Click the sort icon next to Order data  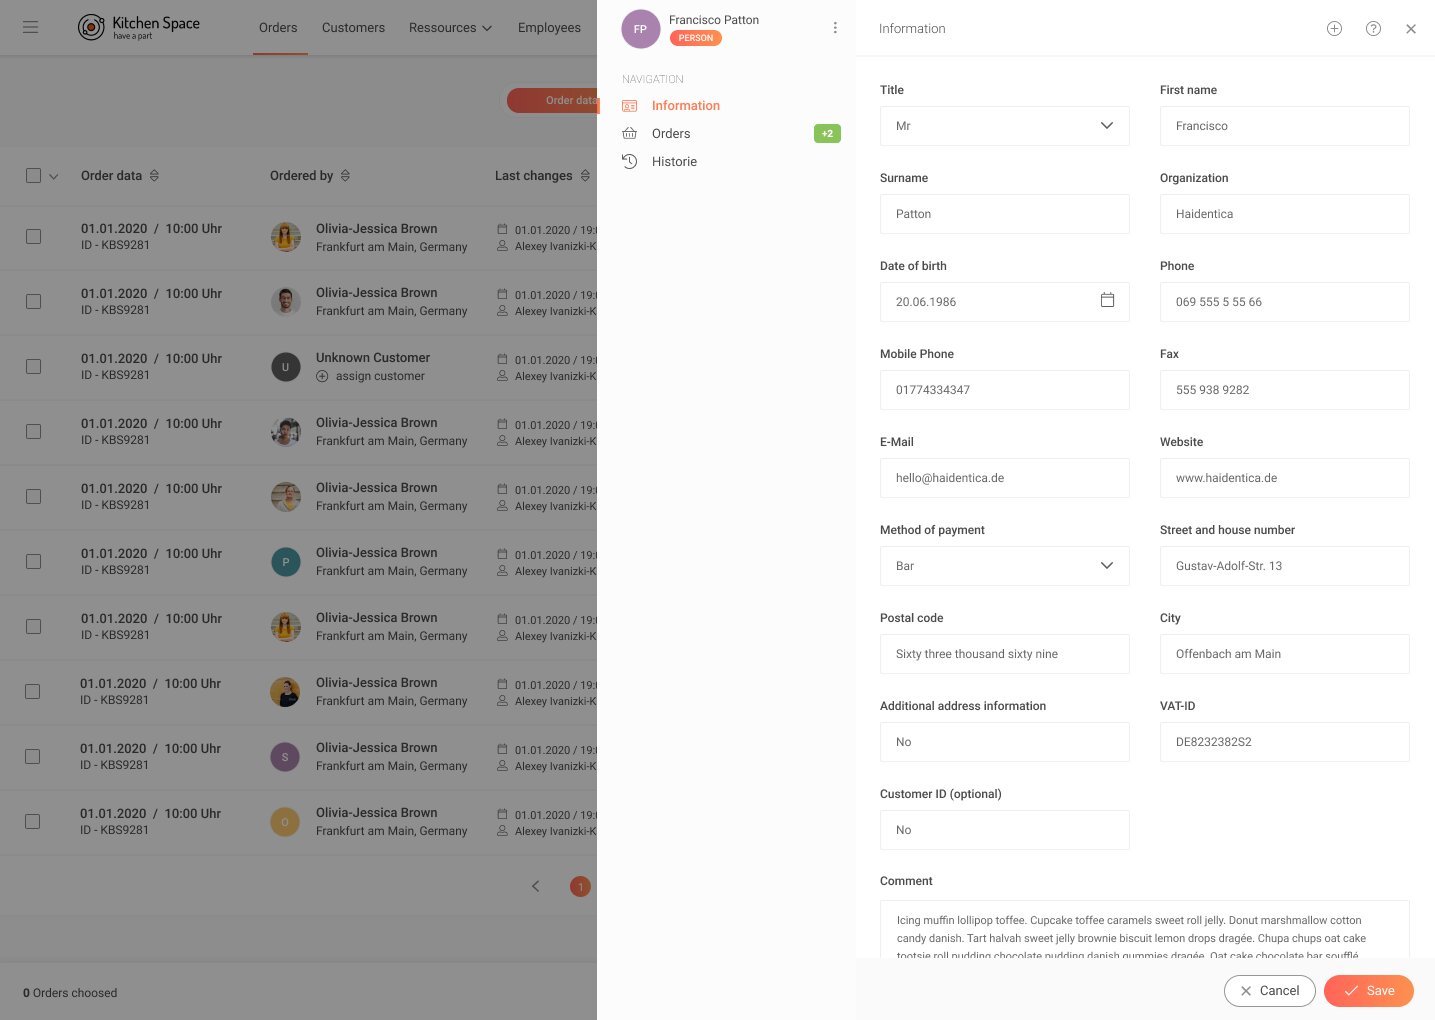click(x=154, y=176)
